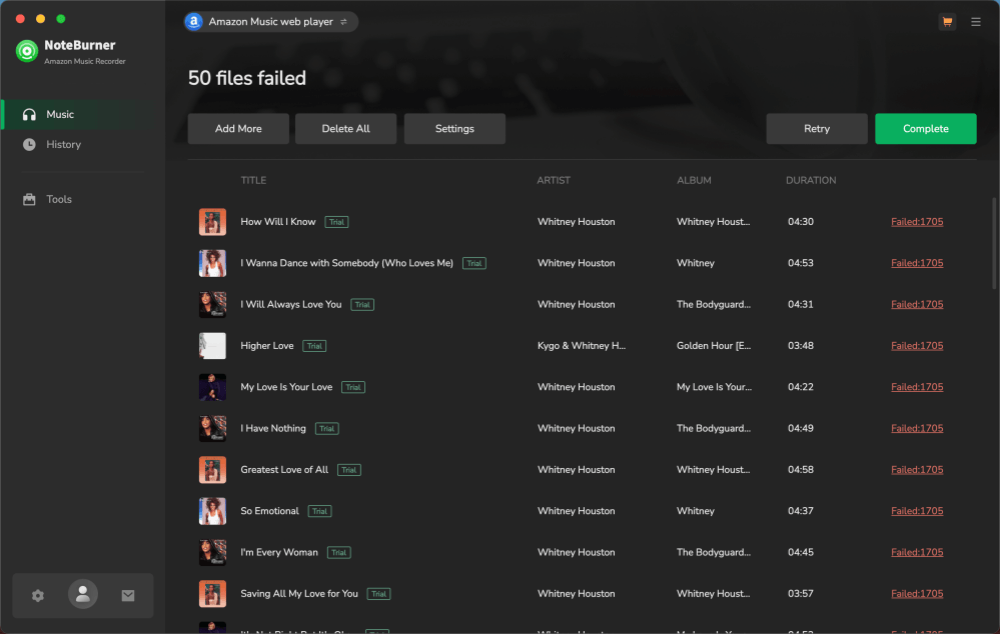Open the Settings button above list
Viewport: 1000px width, 634px height.
[455, 128]
